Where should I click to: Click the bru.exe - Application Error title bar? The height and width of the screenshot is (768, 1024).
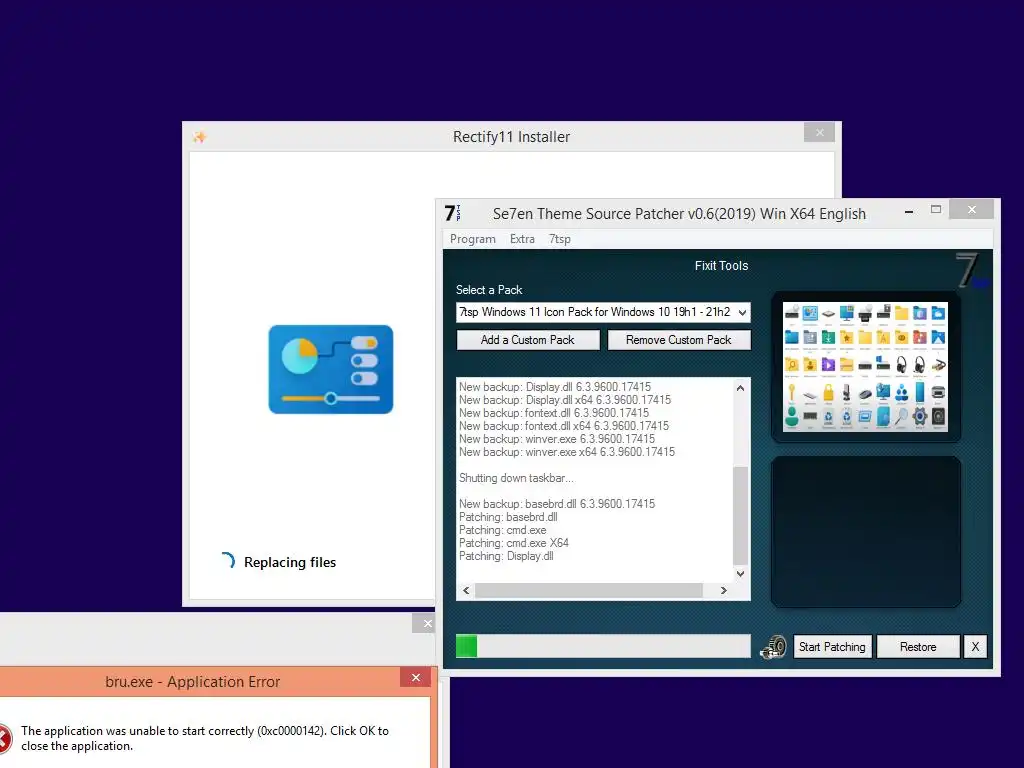(x=193, y=682)
